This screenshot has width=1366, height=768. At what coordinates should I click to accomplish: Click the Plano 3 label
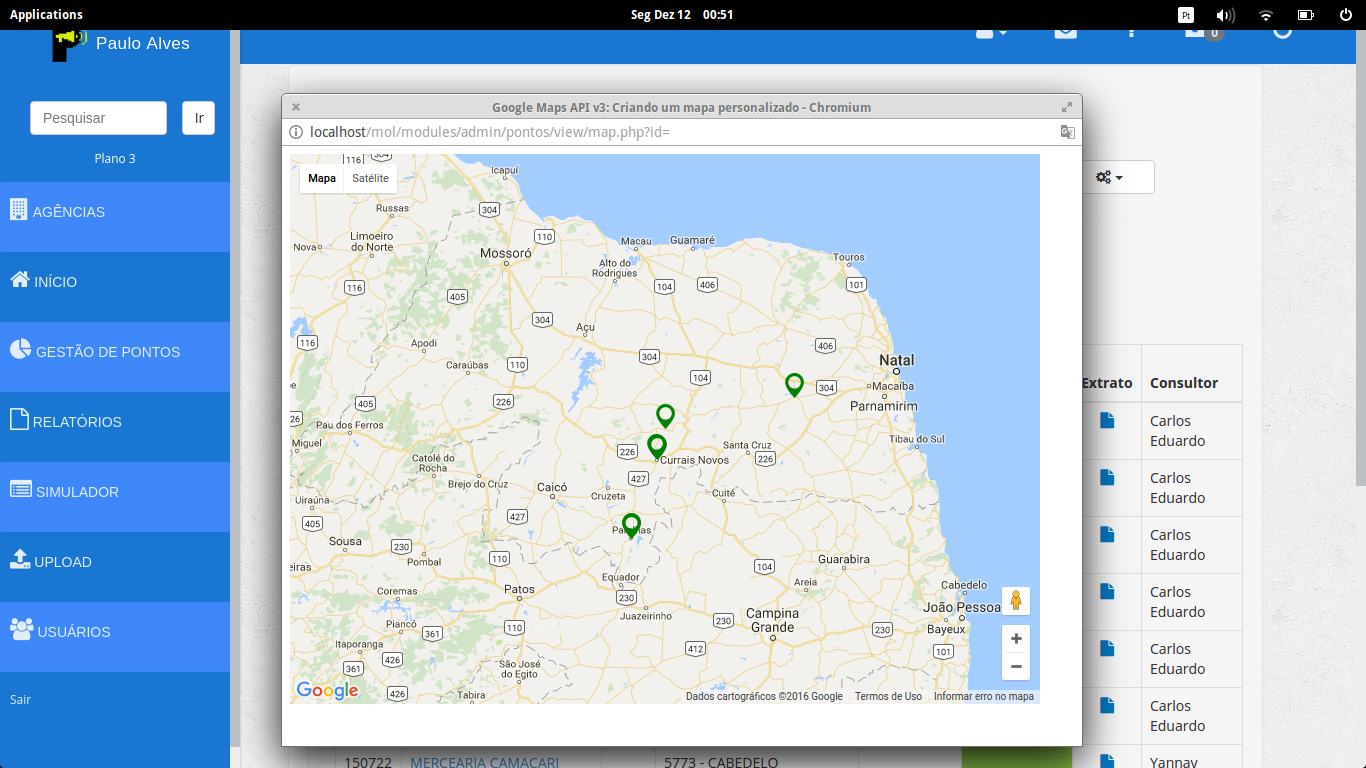coord(115,159)
